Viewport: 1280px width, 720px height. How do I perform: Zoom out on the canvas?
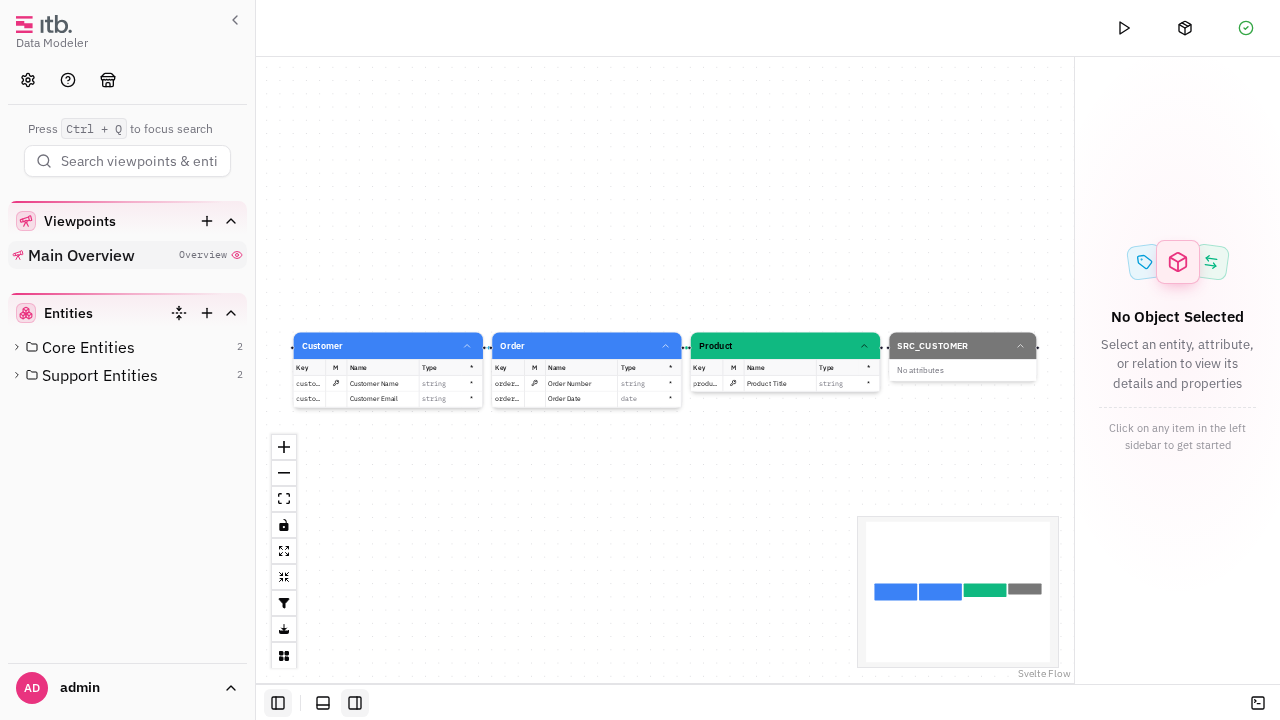coord(284,473)
